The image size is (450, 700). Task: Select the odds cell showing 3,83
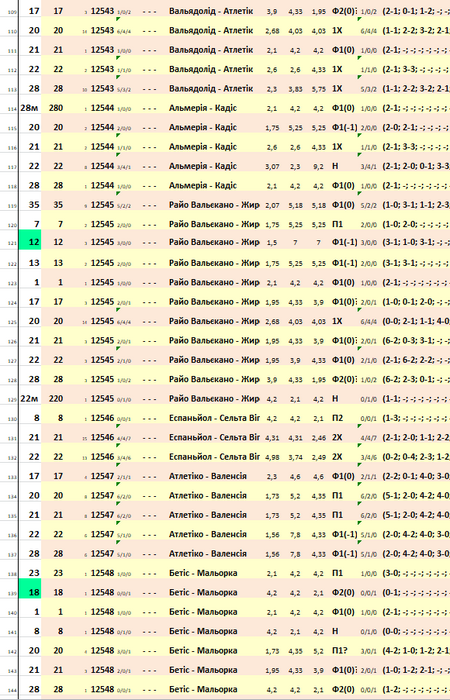coord(295,89)
